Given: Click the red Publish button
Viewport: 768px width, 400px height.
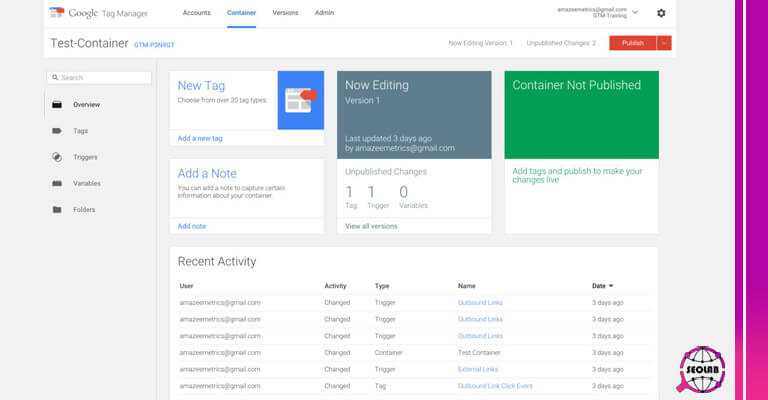Looking at the screenshot, I should pyautogui.click(x=632, y=43).
